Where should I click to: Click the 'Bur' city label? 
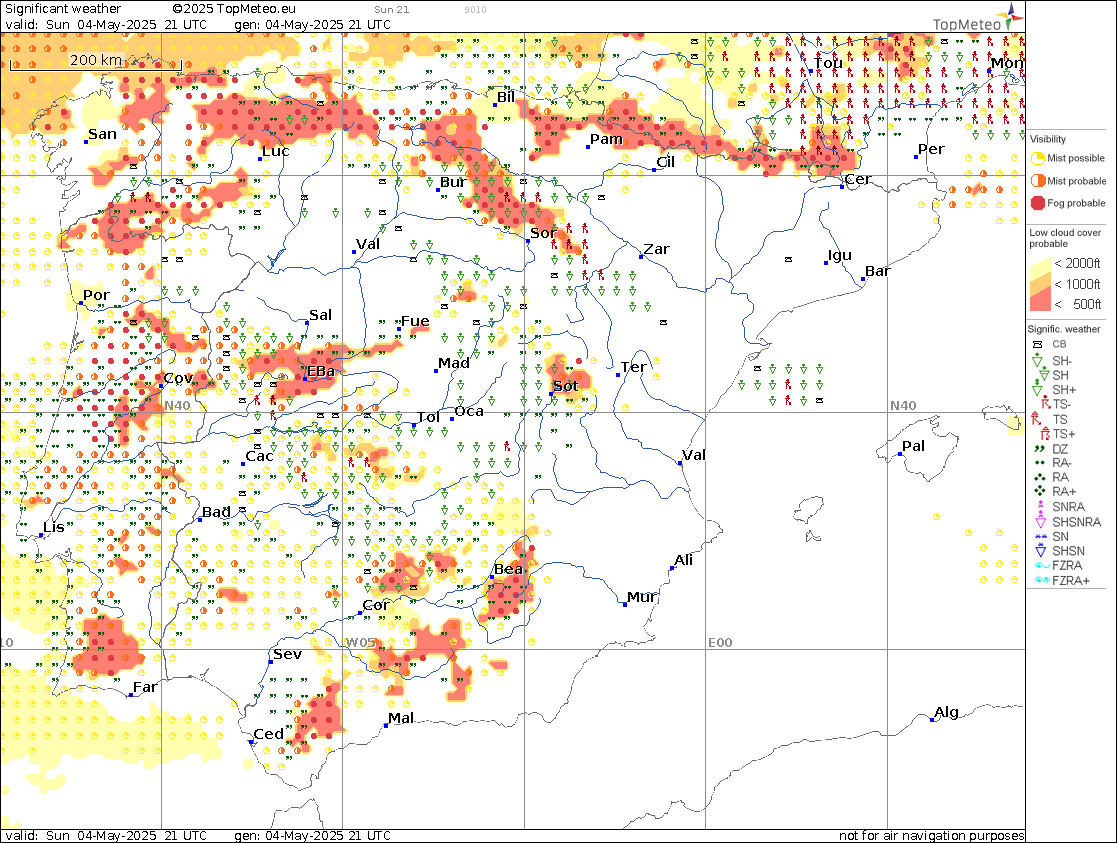[x=452, y=182]
